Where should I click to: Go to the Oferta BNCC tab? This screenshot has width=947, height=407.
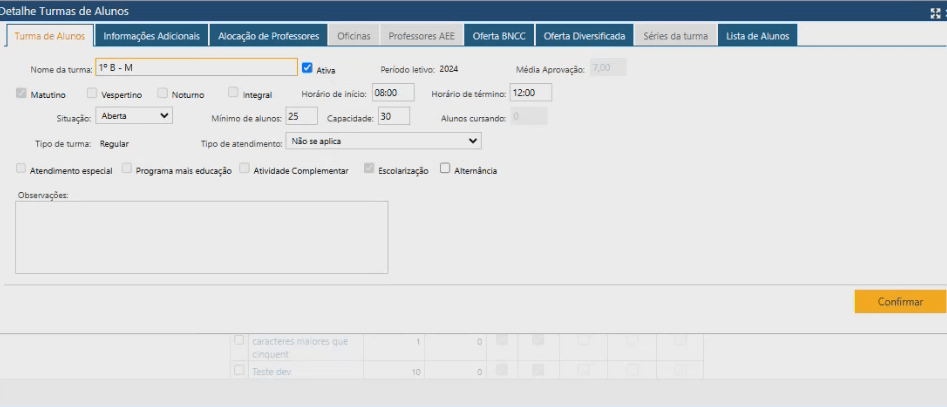click(x=499, y=36)
